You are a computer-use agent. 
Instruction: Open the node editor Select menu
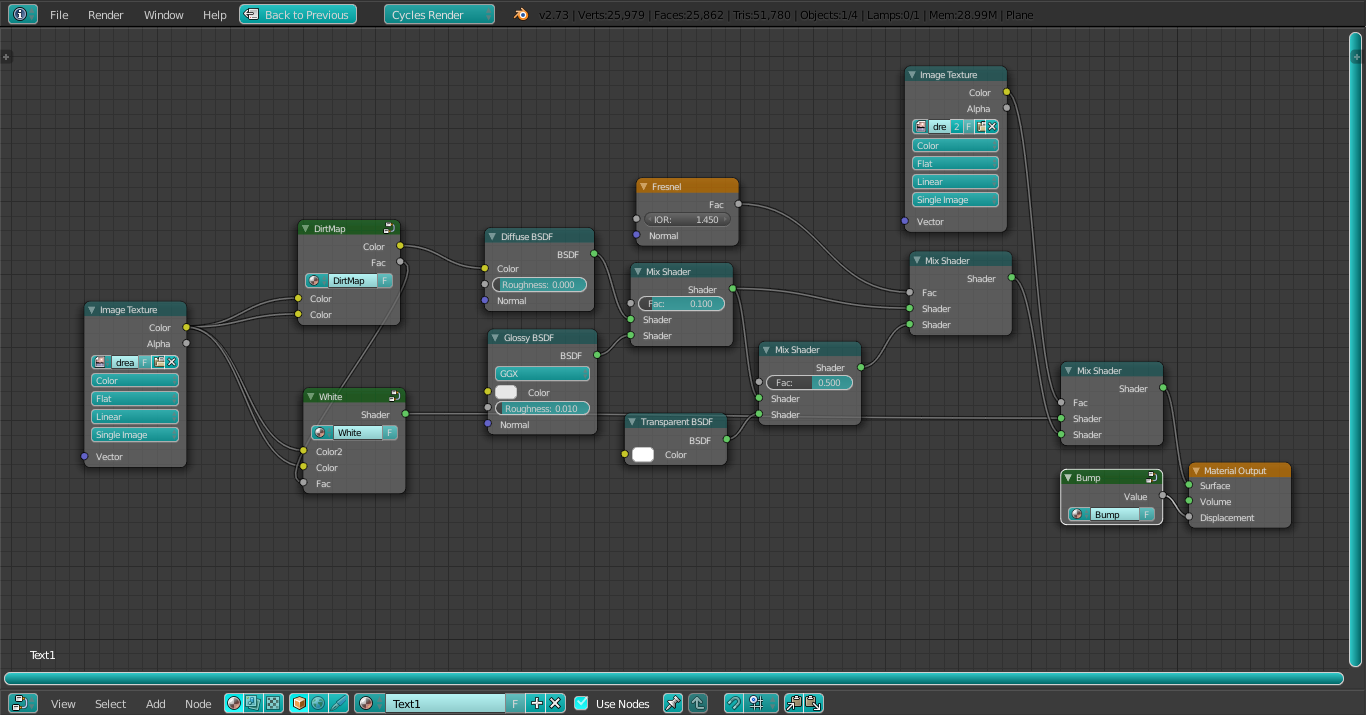click(111, 704)
